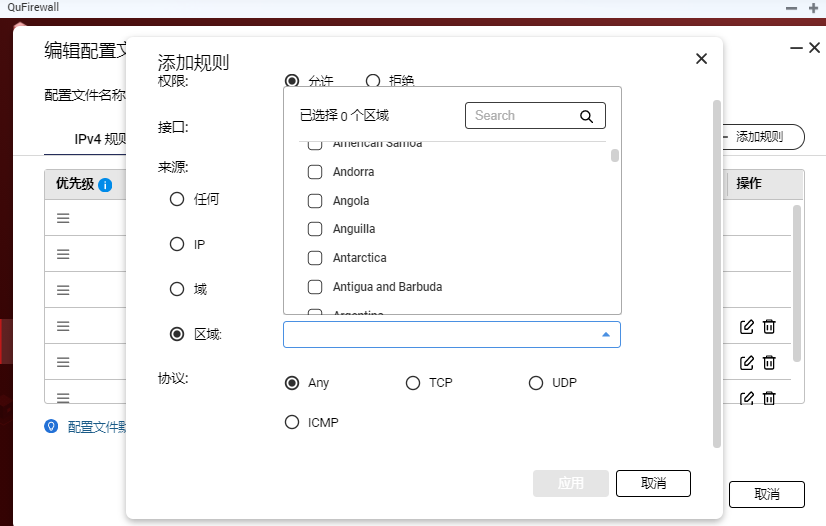Image resolution: width=826 pixels, height=526 pixels.
Task: Click 取消 in the add rule dialog
Action: coord(653,483)
